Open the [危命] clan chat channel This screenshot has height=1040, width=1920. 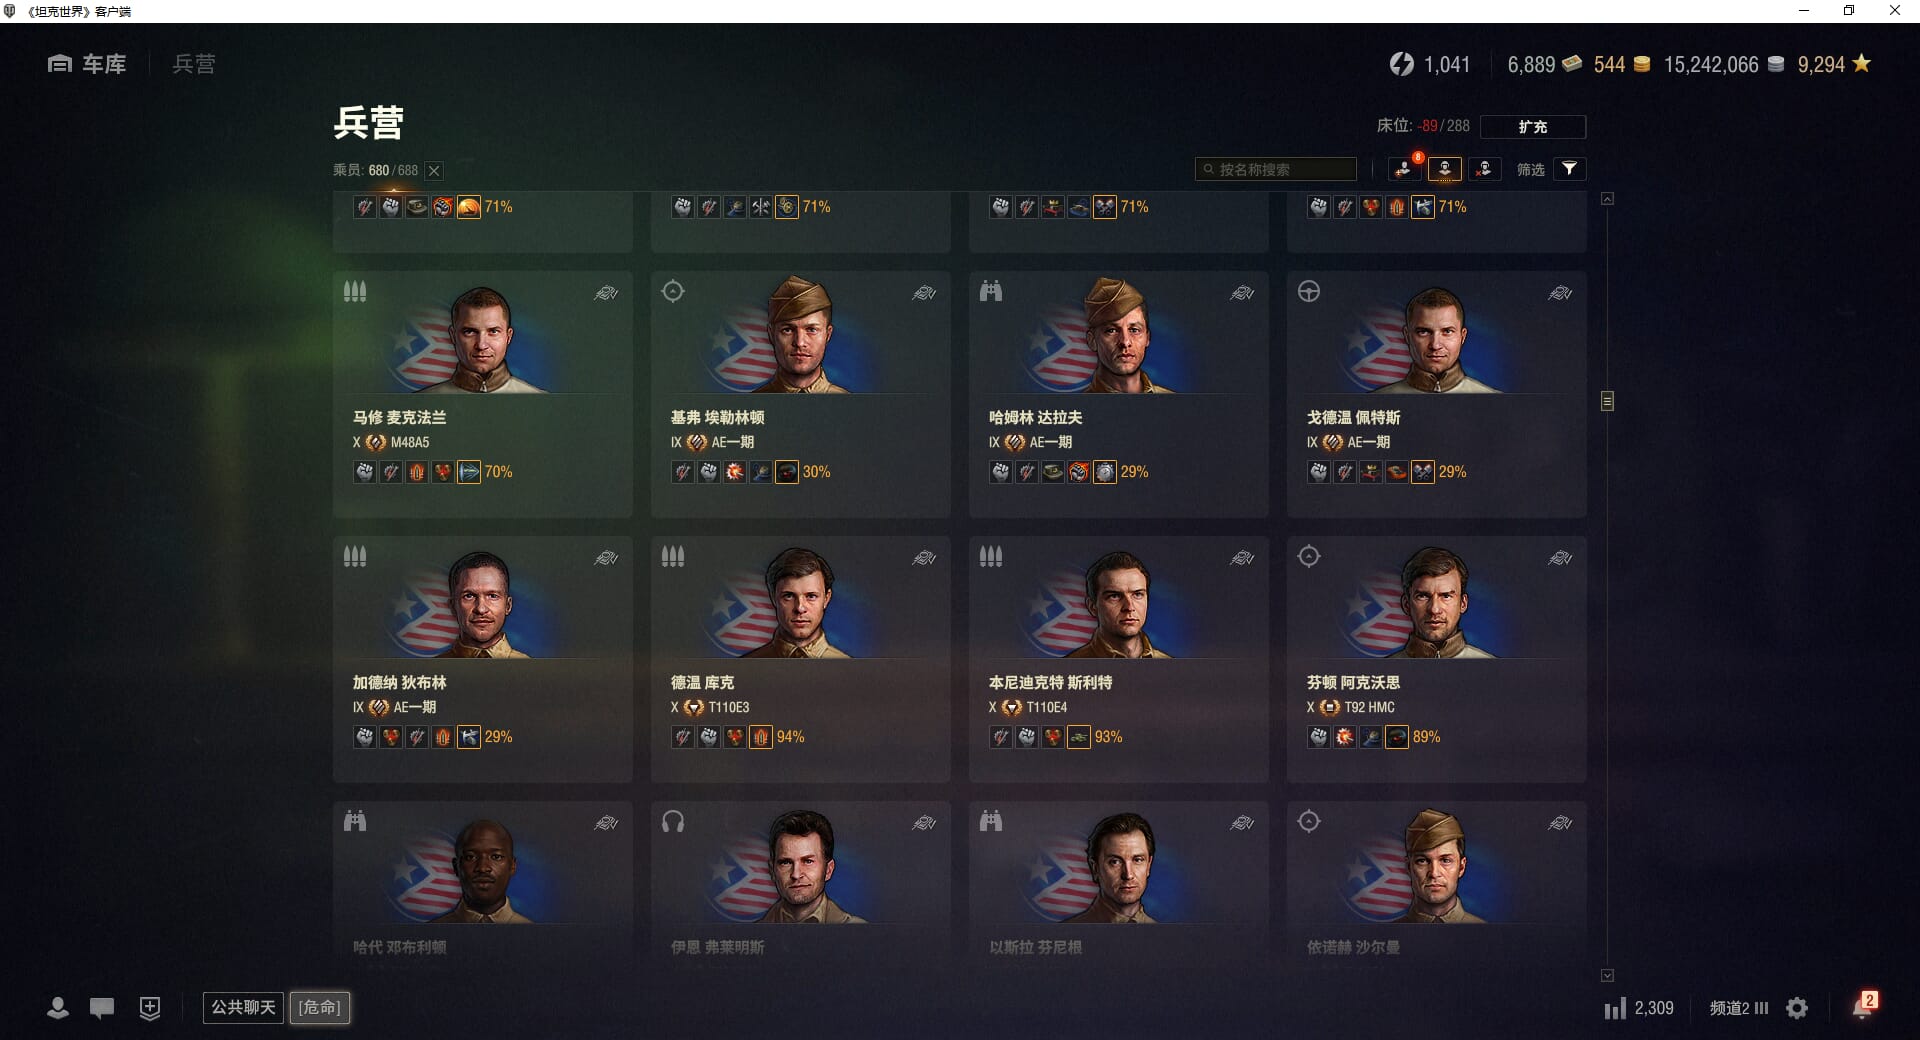[x=320, y=1007]
